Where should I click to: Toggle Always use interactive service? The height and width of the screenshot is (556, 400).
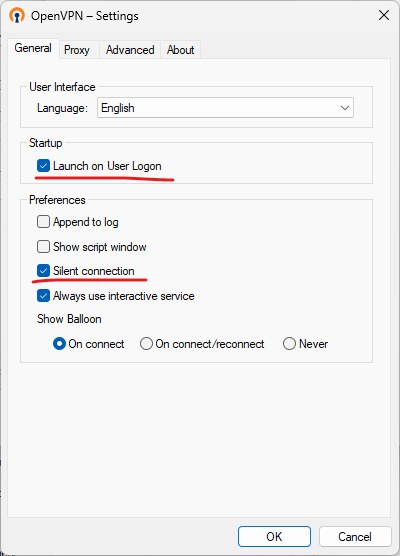click(43, 296)
